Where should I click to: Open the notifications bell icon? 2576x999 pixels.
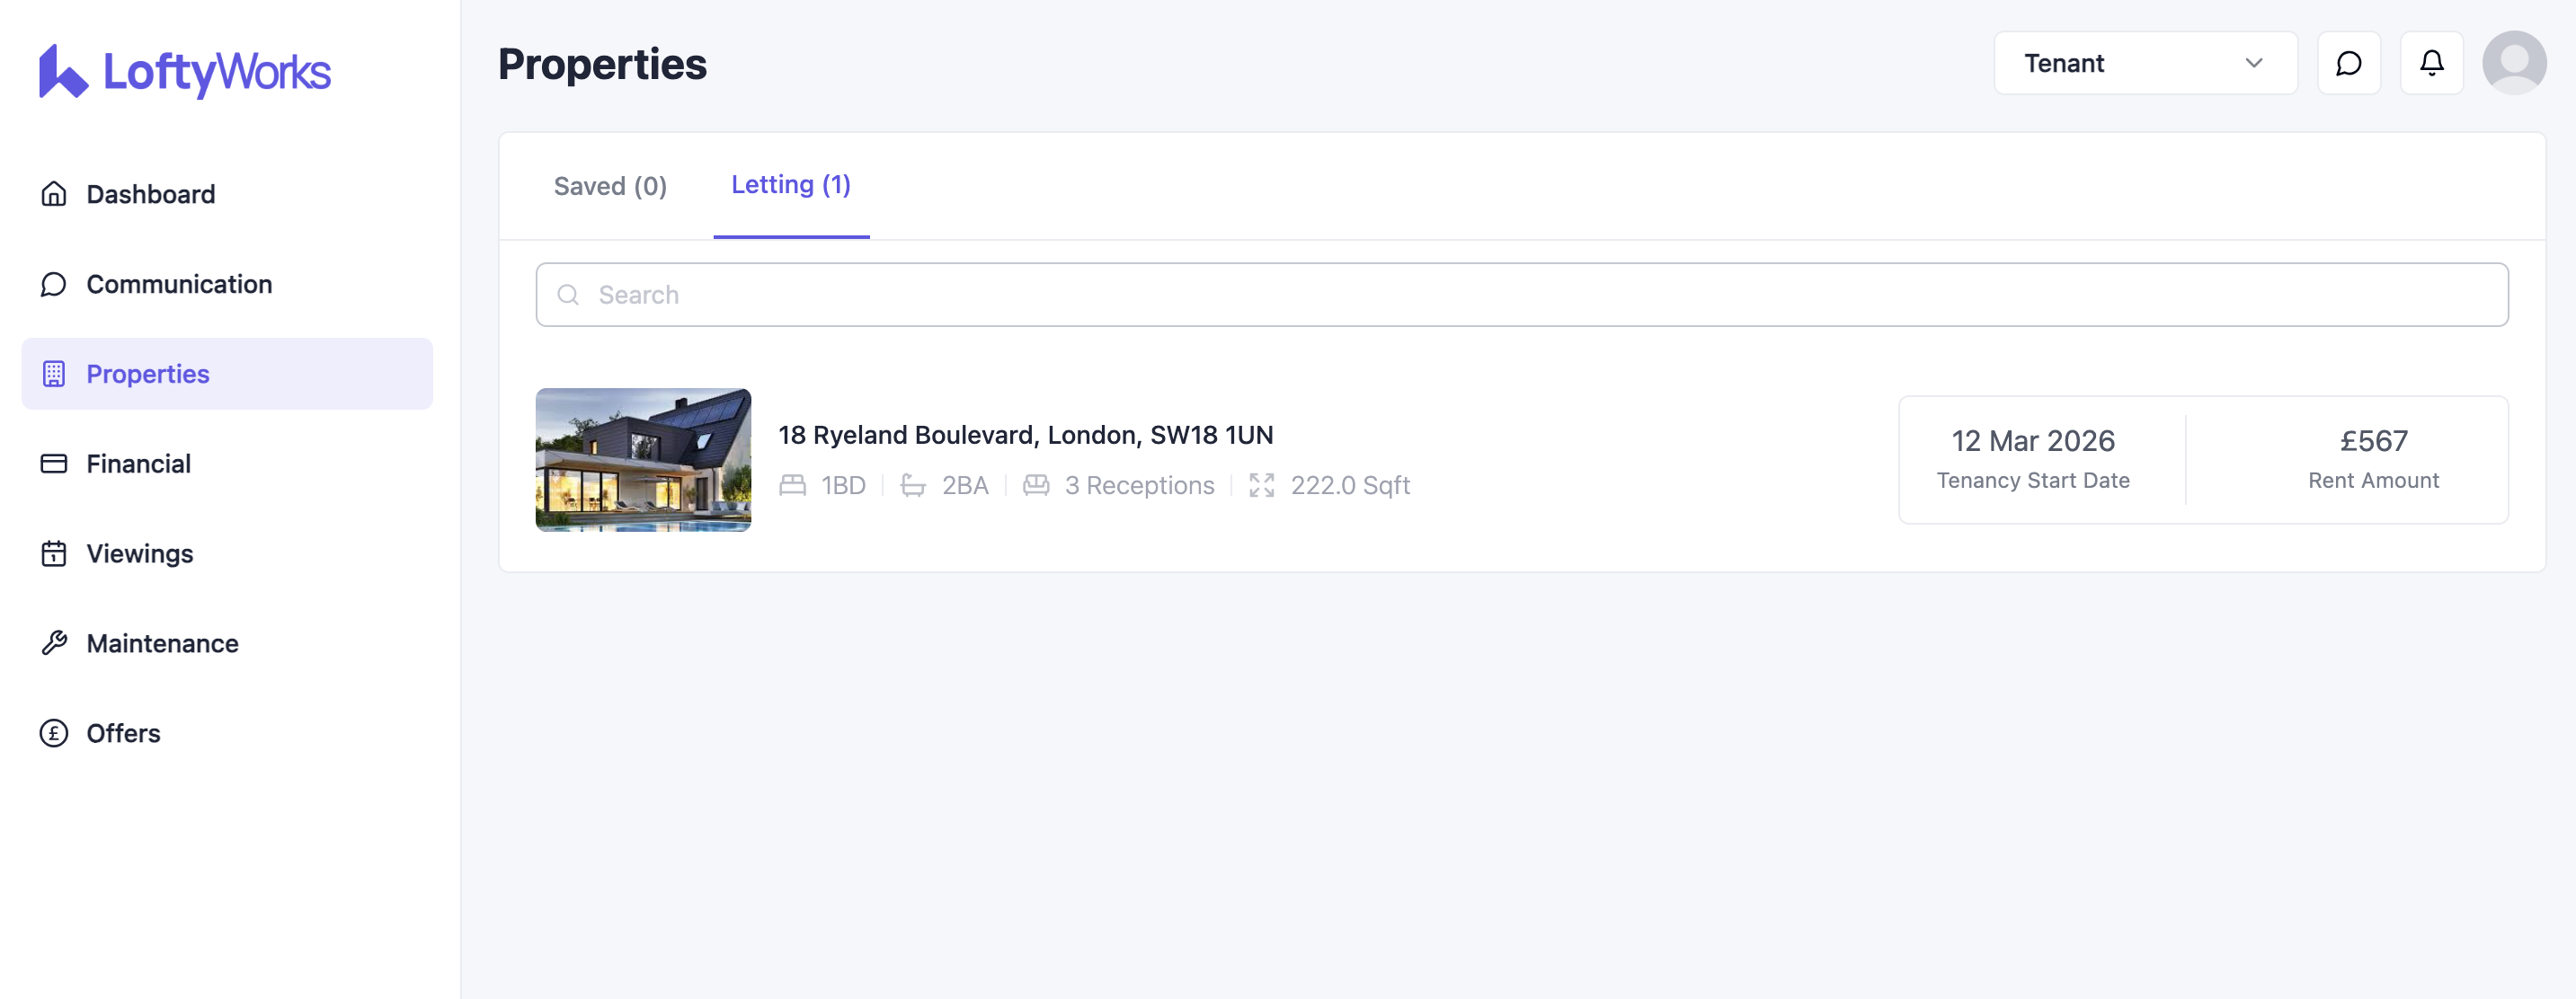click(2431, 63)
